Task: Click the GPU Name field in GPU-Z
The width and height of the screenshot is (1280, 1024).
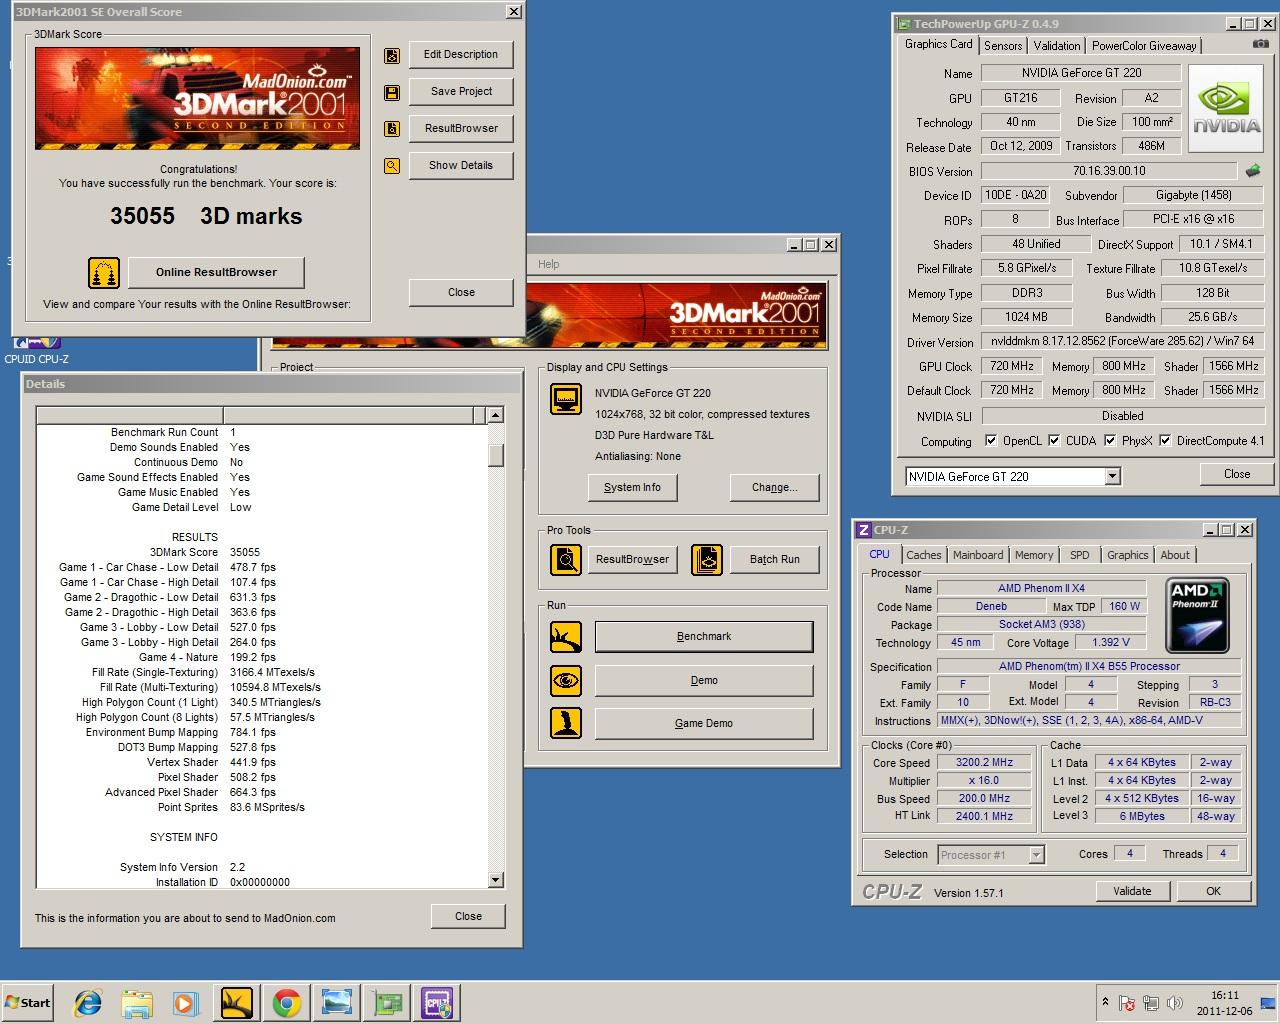Action: [x=1081, y=73]
